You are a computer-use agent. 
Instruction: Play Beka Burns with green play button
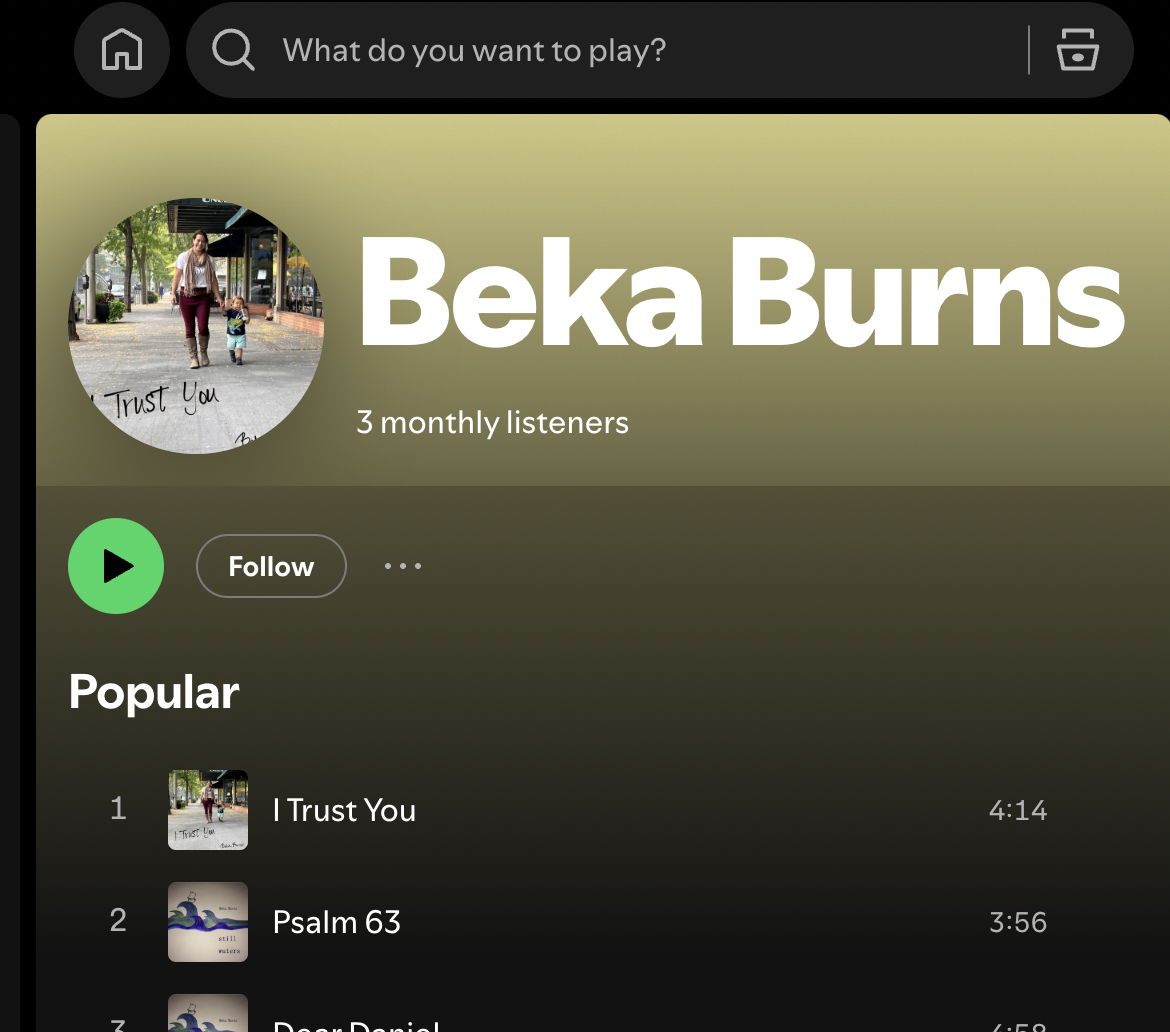tap(116, 566)
